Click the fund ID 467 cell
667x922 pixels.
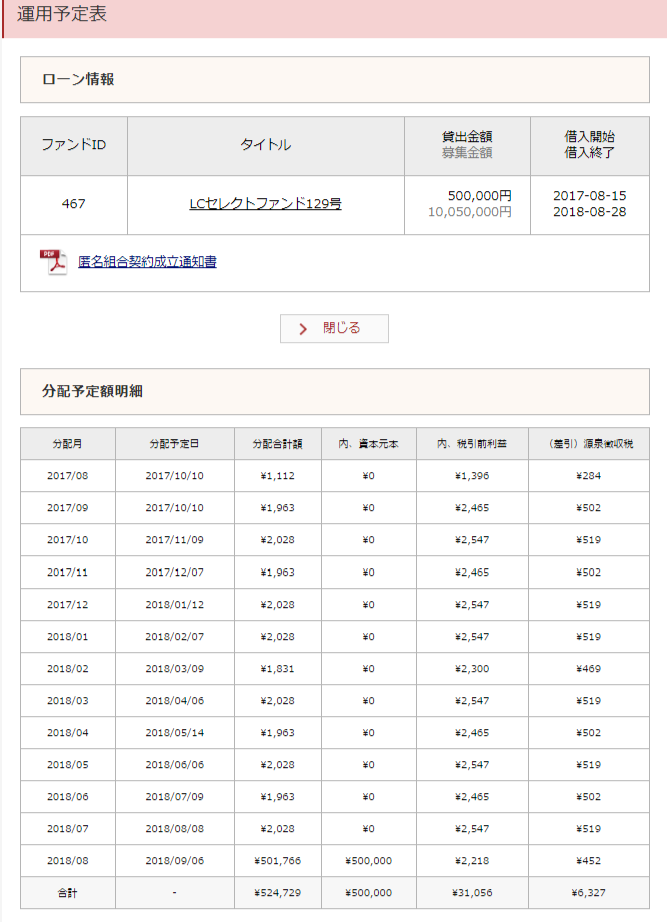click(x=74, y=204)
